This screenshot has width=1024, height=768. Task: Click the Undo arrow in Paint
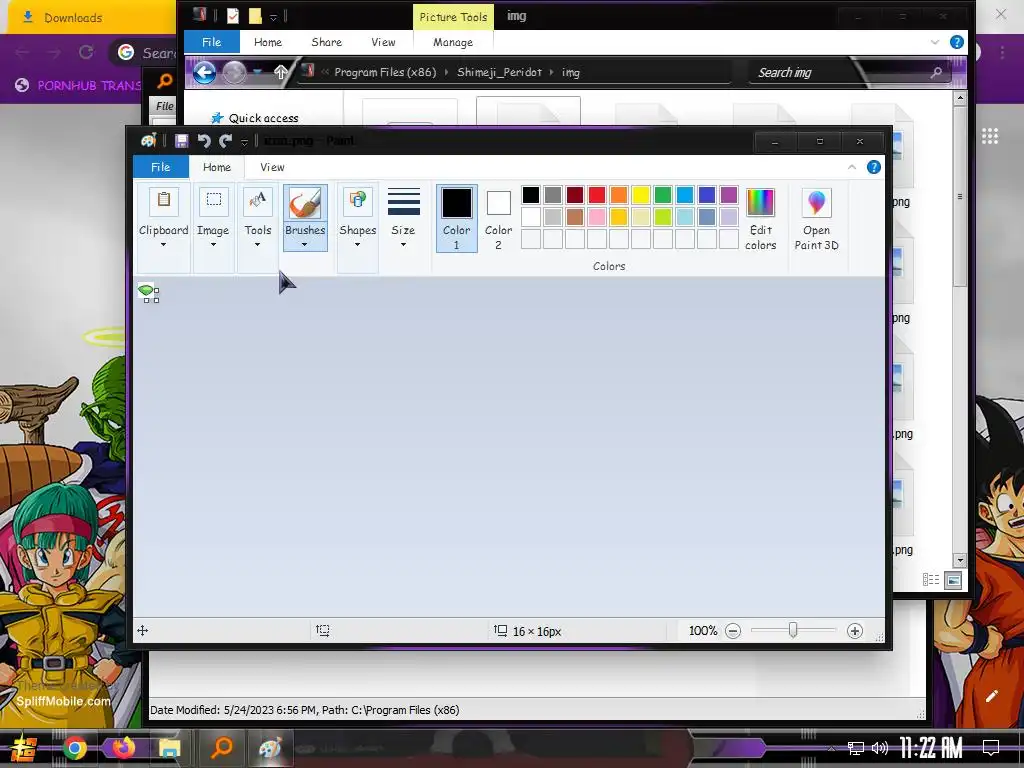204,140
